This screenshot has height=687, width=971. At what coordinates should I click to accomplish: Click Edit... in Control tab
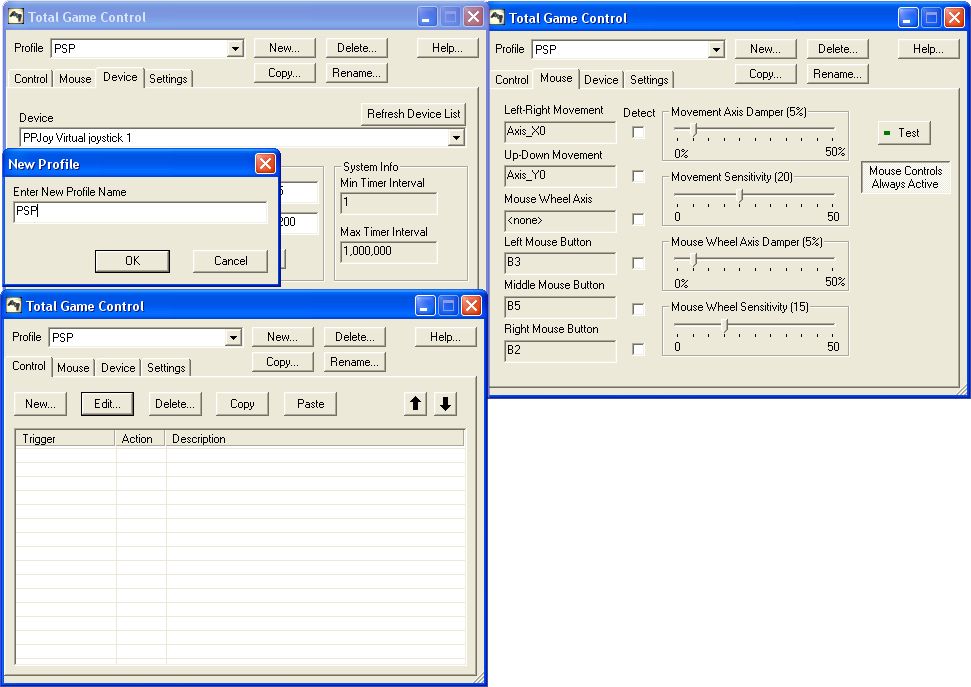107,404
